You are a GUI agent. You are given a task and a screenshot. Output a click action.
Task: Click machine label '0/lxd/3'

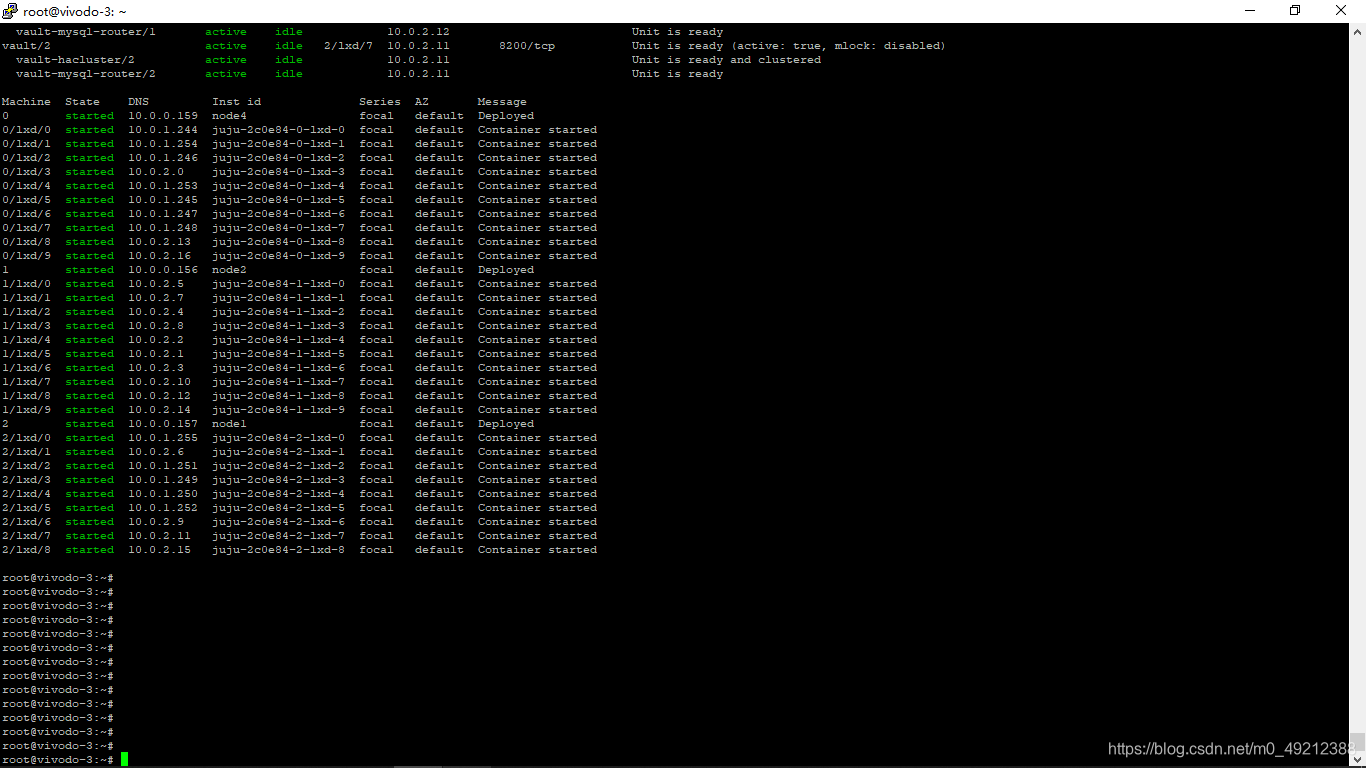tap(26, 172)
